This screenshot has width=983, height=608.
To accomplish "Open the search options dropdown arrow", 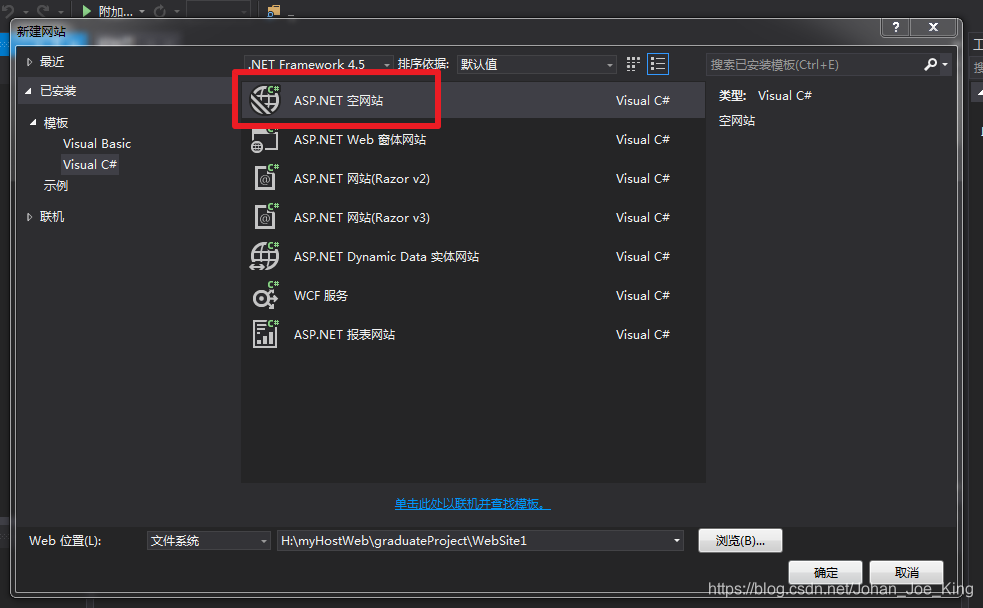I will pyautogui.click(x=945, y=64).
